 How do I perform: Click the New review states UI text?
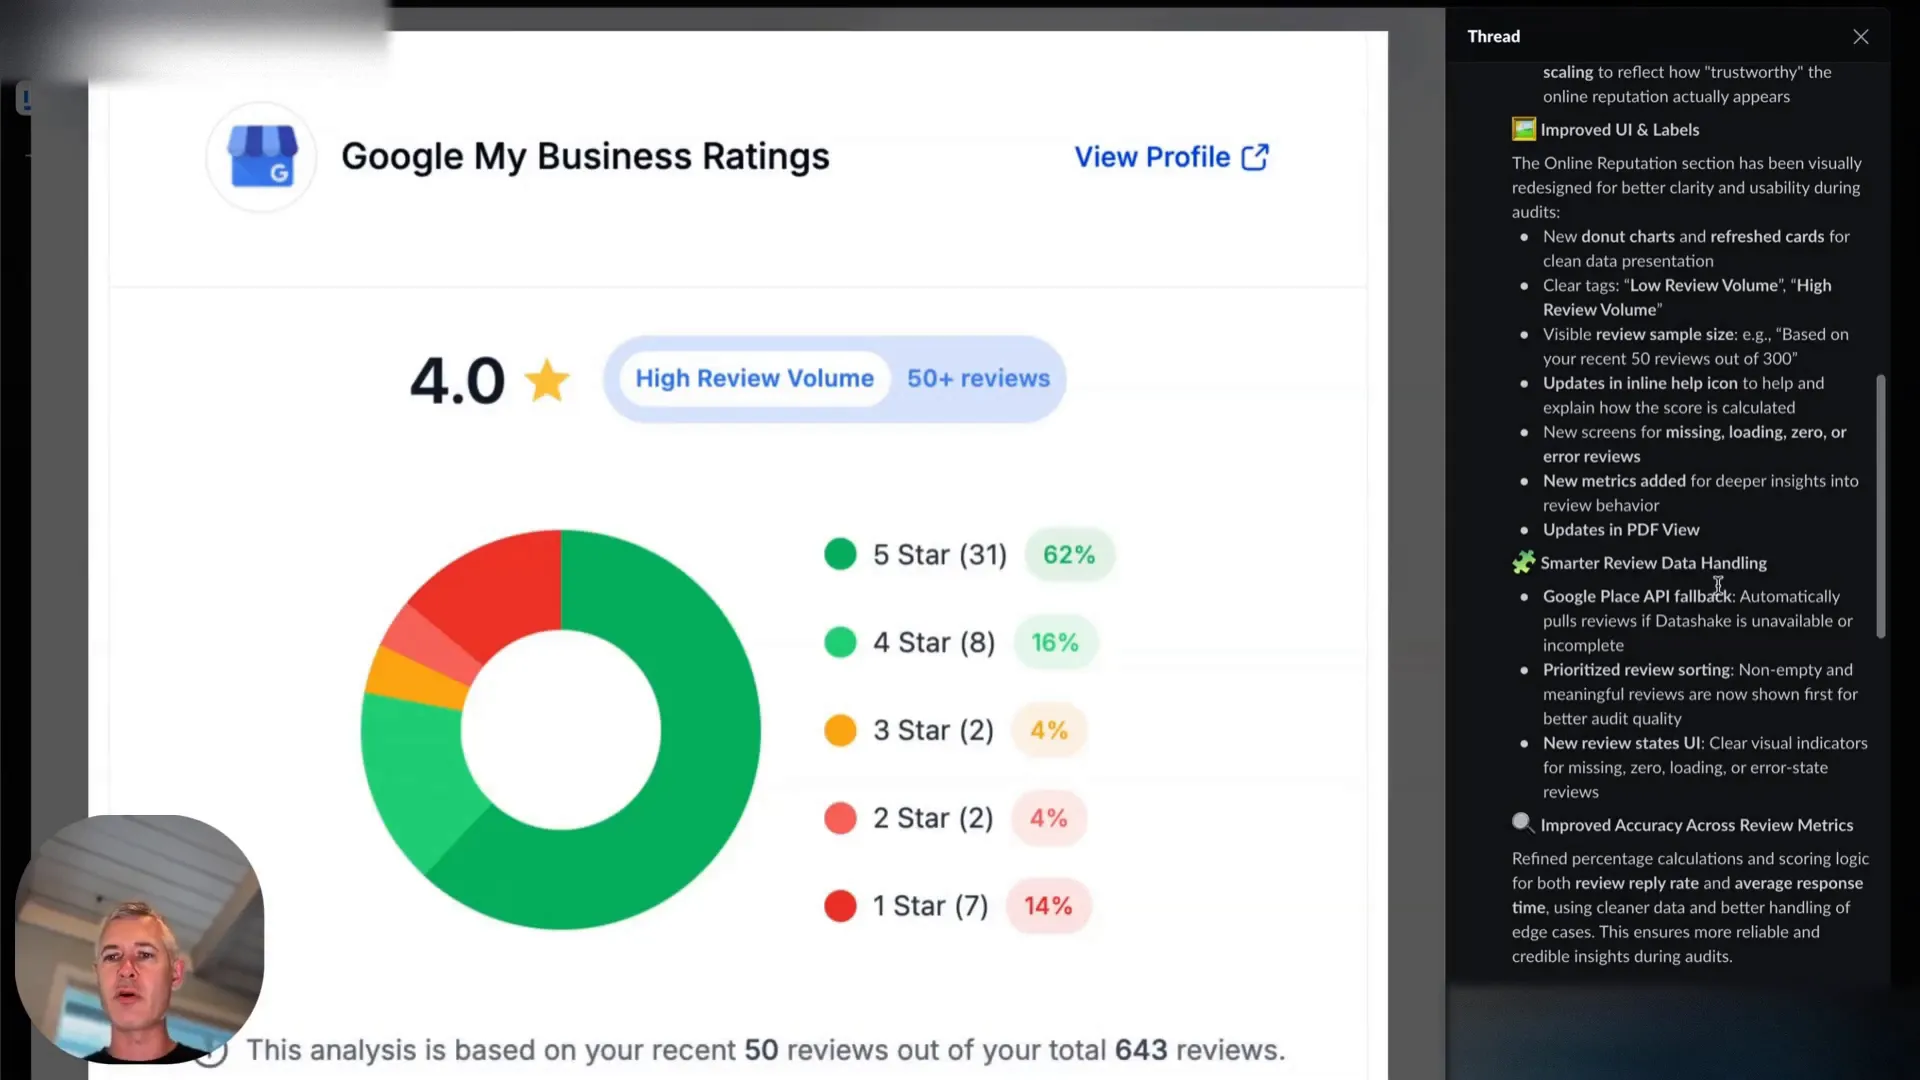[x=1621, y=743]
